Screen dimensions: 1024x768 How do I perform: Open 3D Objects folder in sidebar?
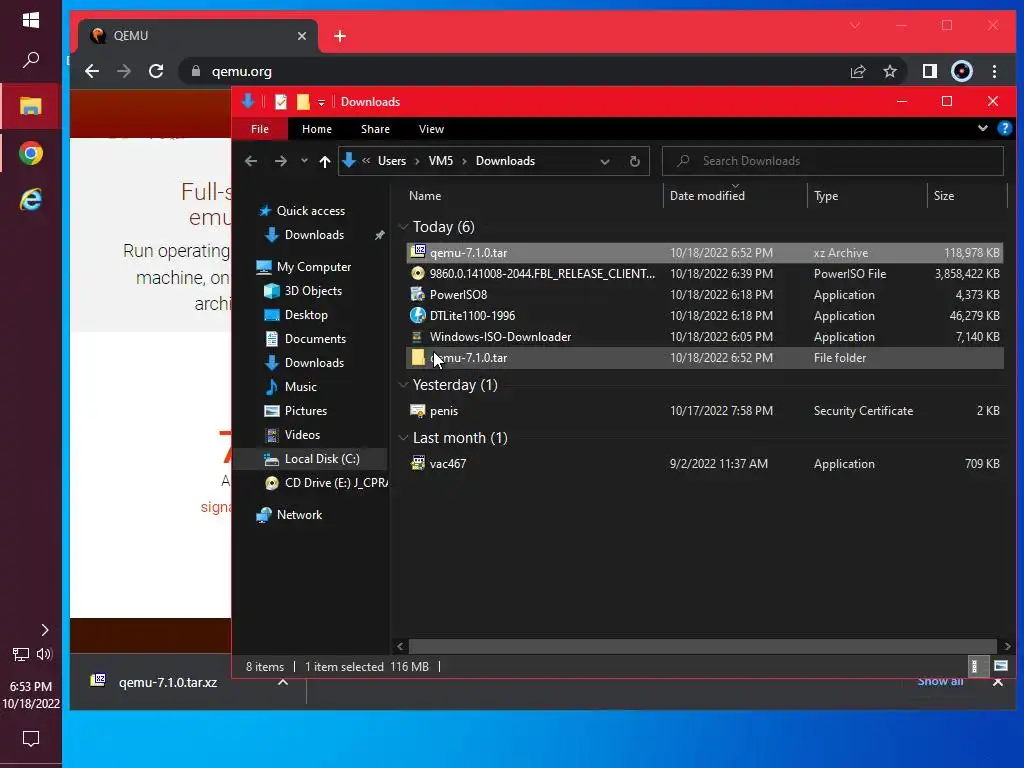313,291
